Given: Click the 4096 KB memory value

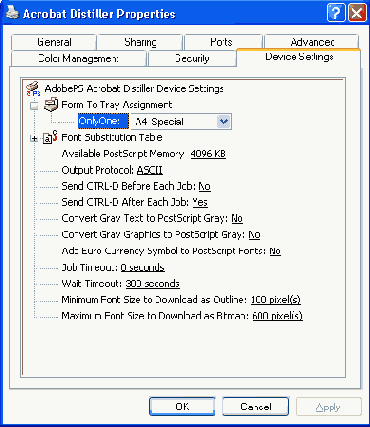Looking at the screenshot, I should tap(208, 154).
